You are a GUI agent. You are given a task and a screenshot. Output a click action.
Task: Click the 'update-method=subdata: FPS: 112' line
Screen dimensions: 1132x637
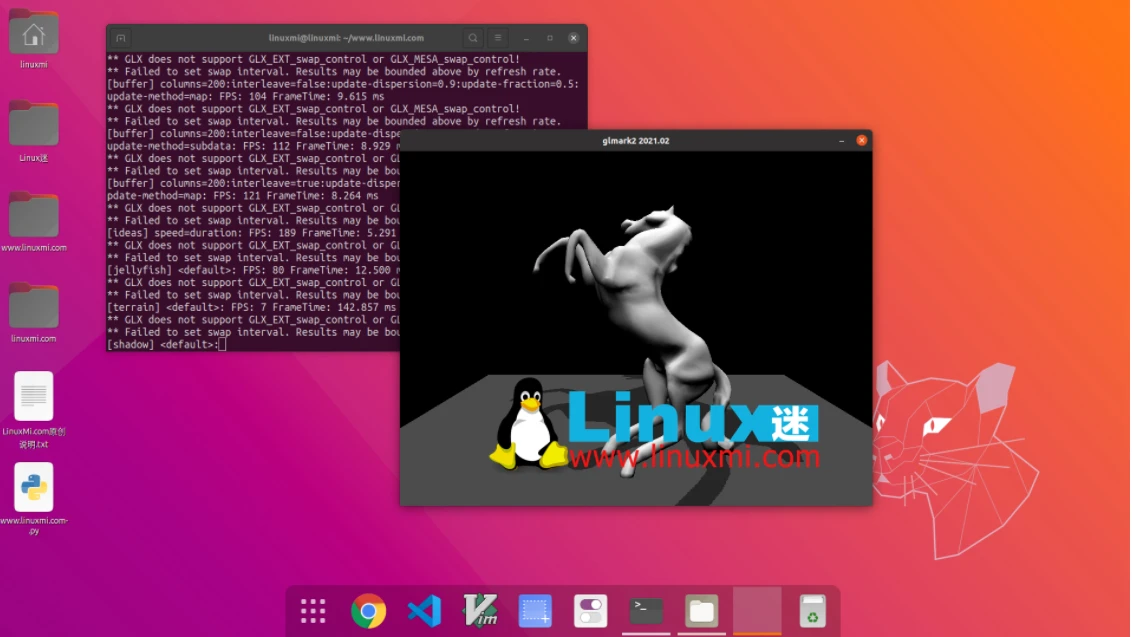coord(253,146)
